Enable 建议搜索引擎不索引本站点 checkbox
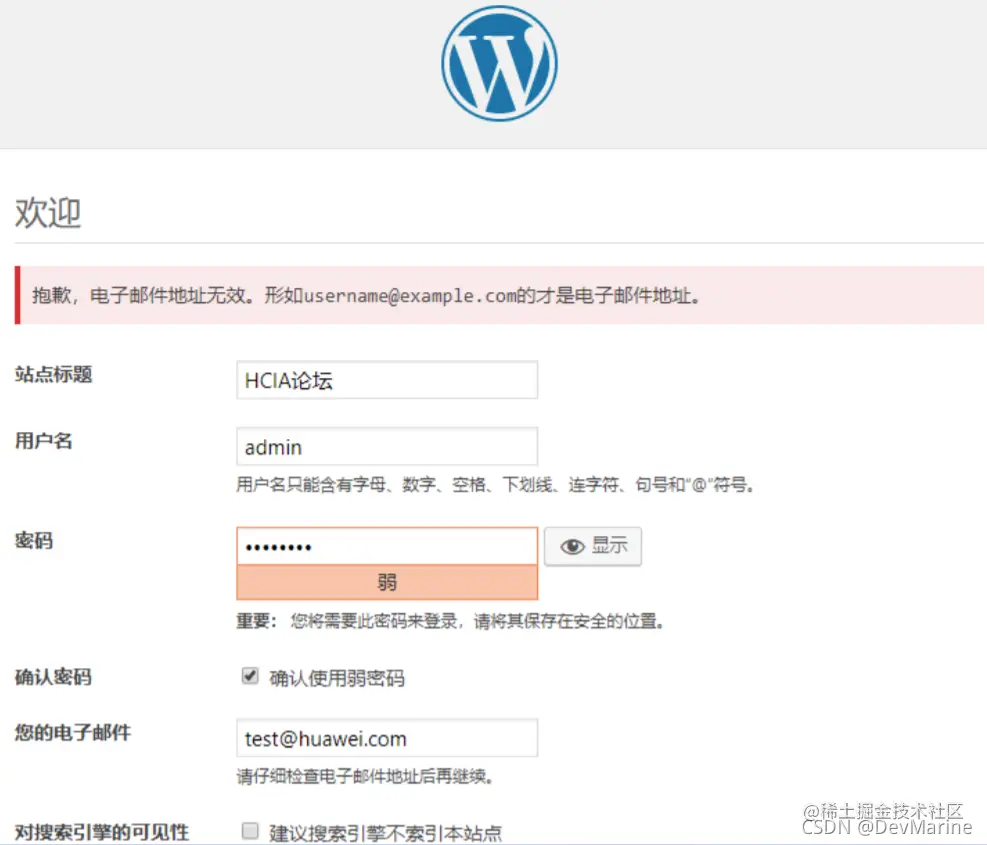 coord(250,831)
